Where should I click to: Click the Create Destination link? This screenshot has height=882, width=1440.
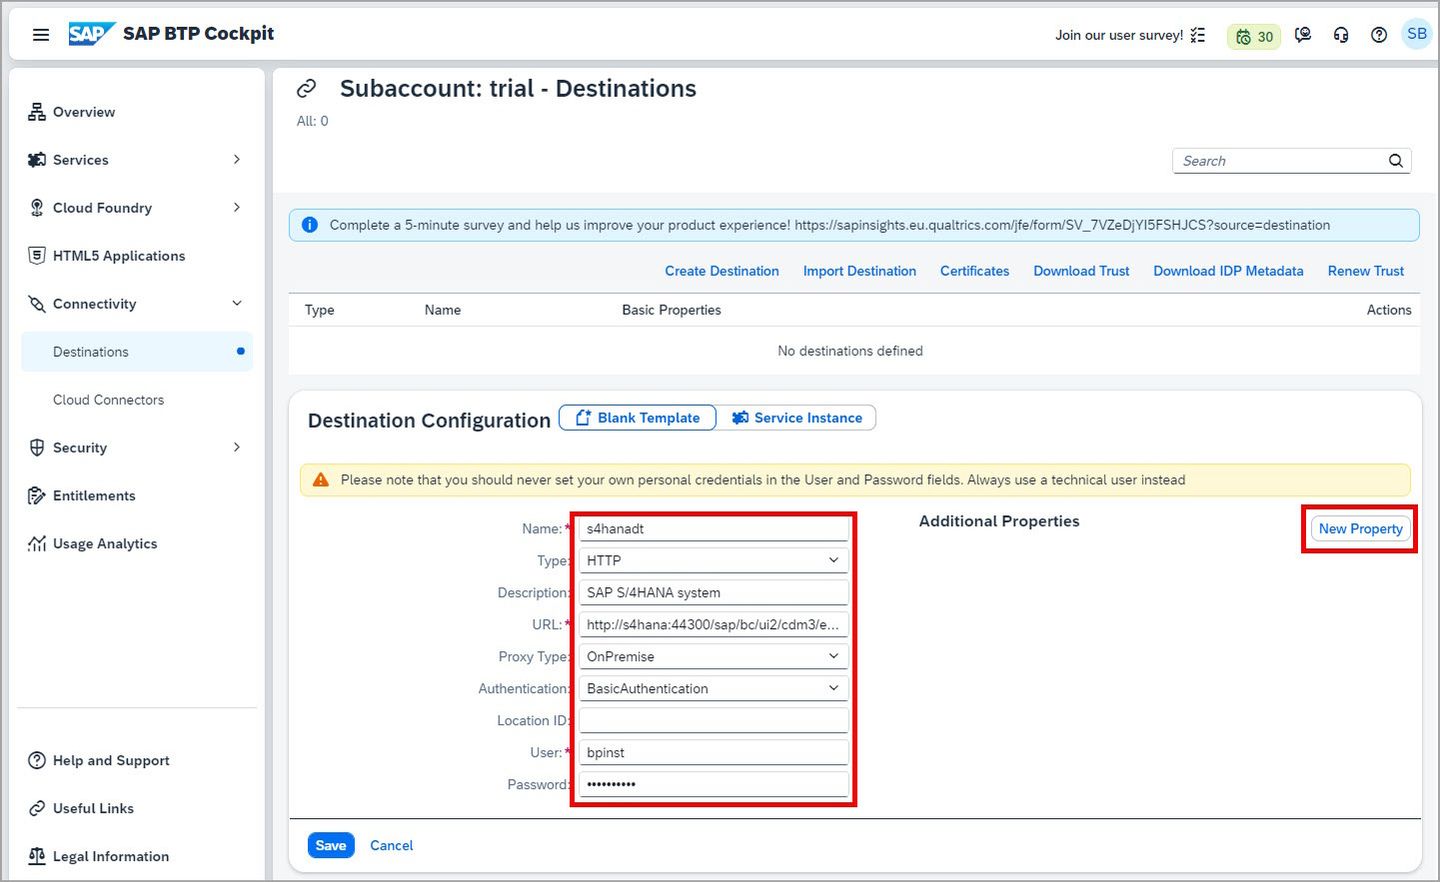722,271
